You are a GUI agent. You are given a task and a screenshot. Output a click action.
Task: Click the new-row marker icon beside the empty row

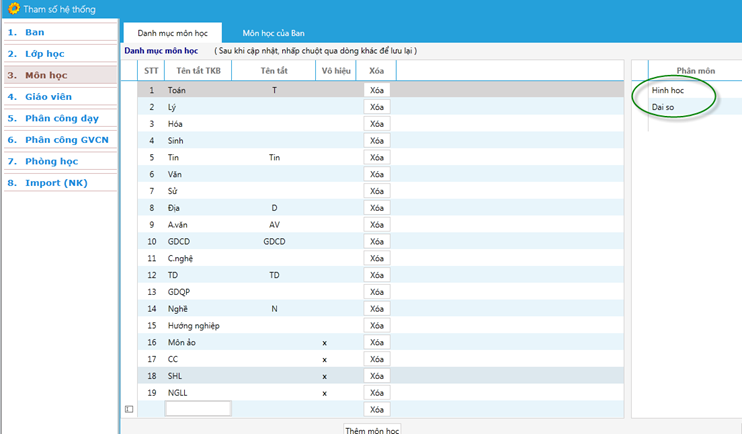(x=129, y=409)
